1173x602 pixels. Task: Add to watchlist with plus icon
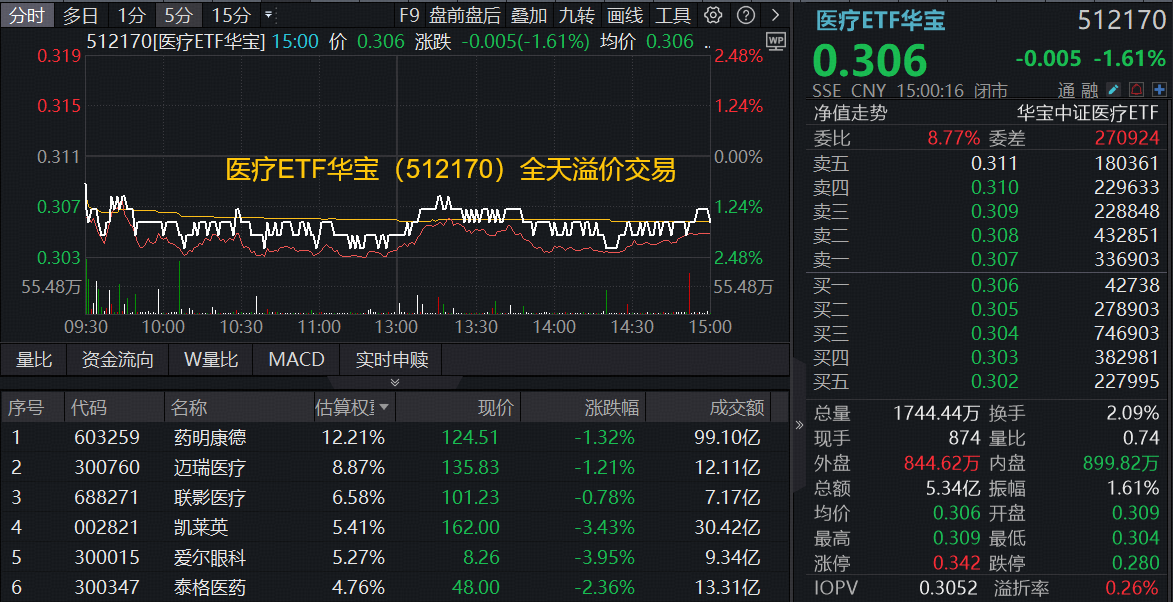point(1160,90)
